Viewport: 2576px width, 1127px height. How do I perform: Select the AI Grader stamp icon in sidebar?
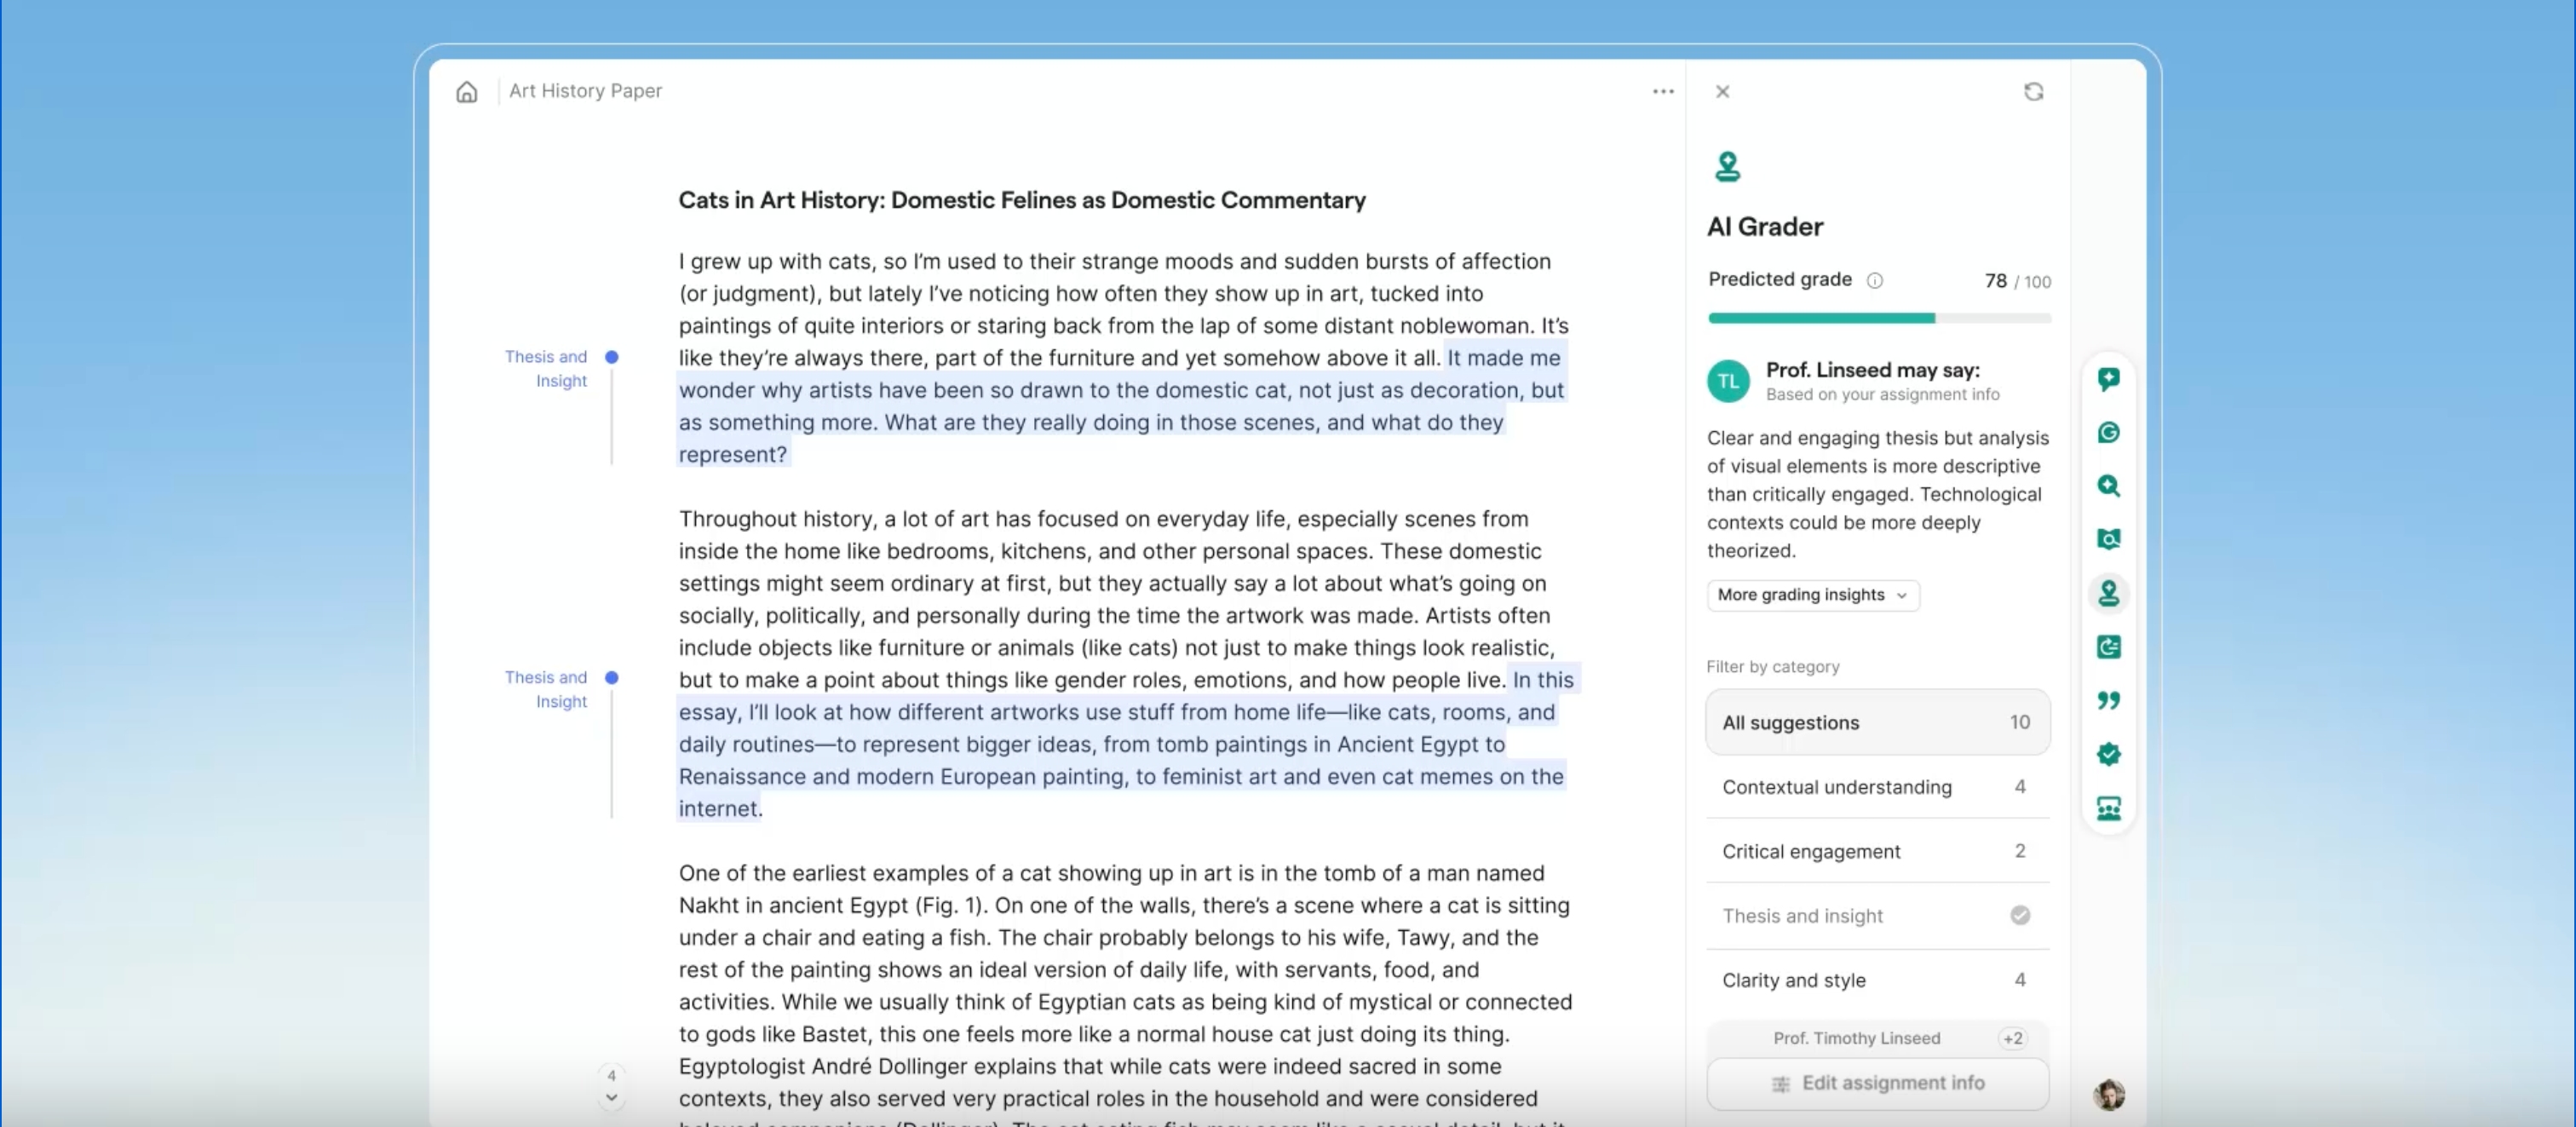pos(2108,594)
